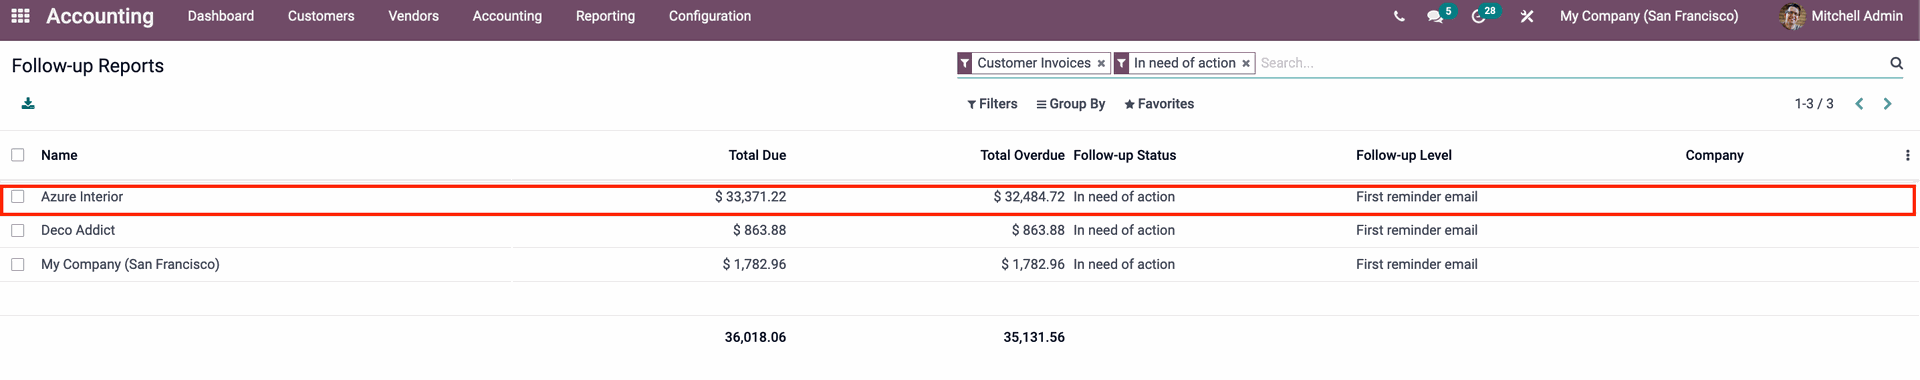The height and width of the screenshot is (380, 1920).
Task: Click the search magnifier icon
Action: [x=1896, y=63]
